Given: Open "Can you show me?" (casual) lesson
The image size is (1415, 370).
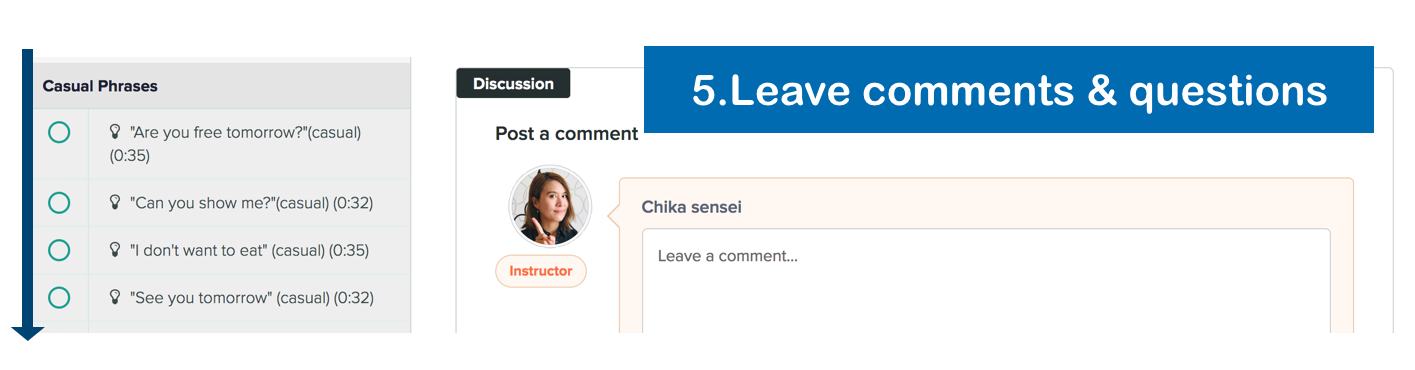Looking at the screenshot, I should coord(251,203).
